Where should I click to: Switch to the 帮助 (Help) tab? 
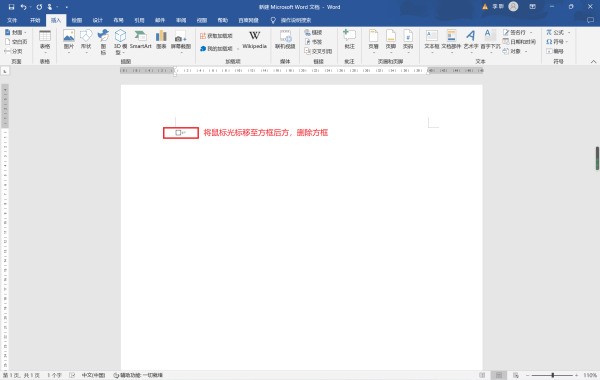coord(223,20)
